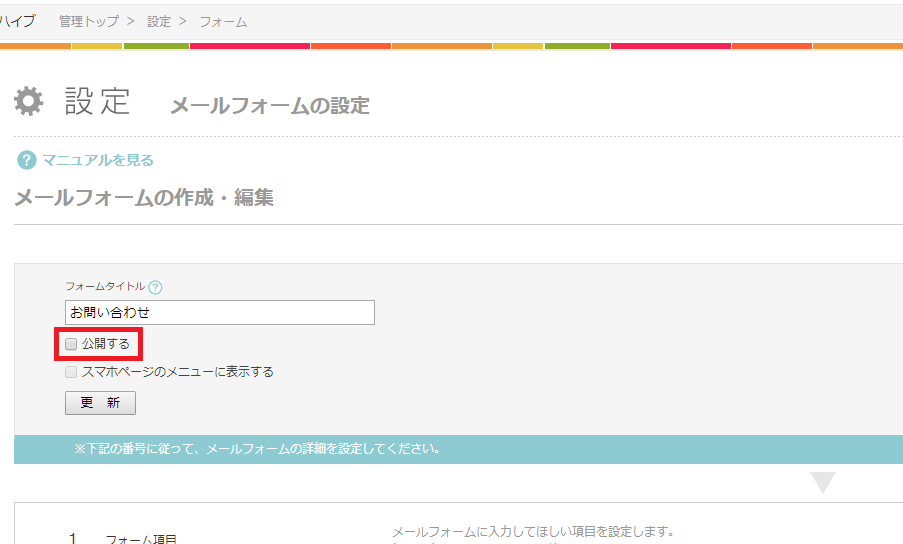Click the question mark icon before マニュアルを見る
This screenshot has height=544, width=903.
27,160
